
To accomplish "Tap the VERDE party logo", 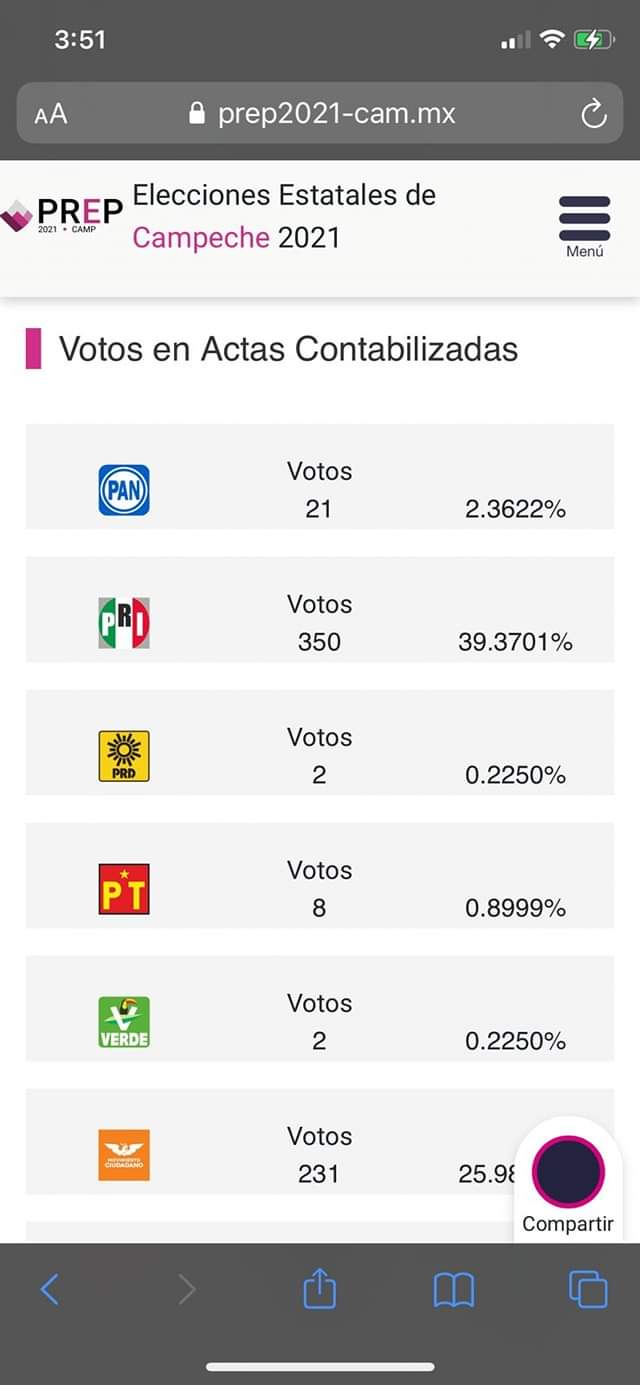I will point(124,1022).
